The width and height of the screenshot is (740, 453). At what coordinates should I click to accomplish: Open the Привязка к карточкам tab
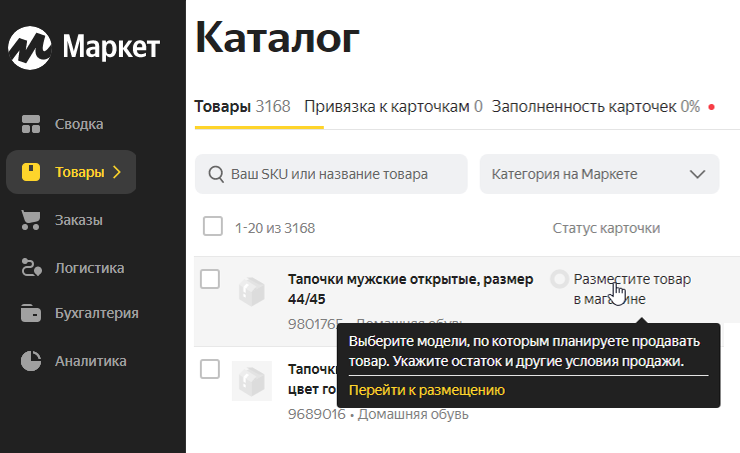(x=393, y=106)
